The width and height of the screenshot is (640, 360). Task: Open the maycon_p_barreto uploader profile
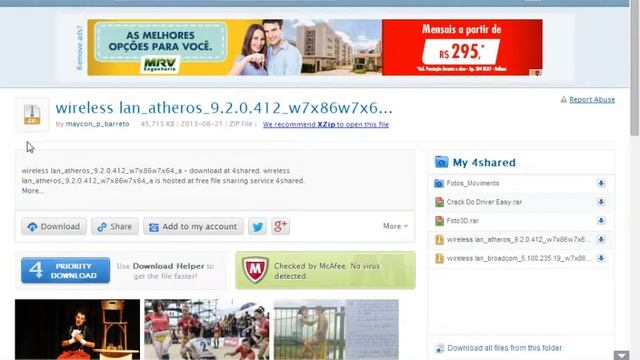click(97, 124)
